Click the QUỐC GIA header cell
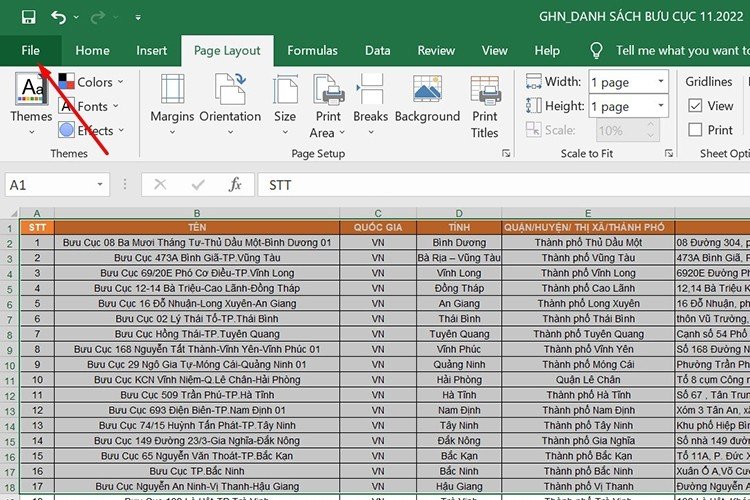 pyautogui.click(x=378, y=227)
